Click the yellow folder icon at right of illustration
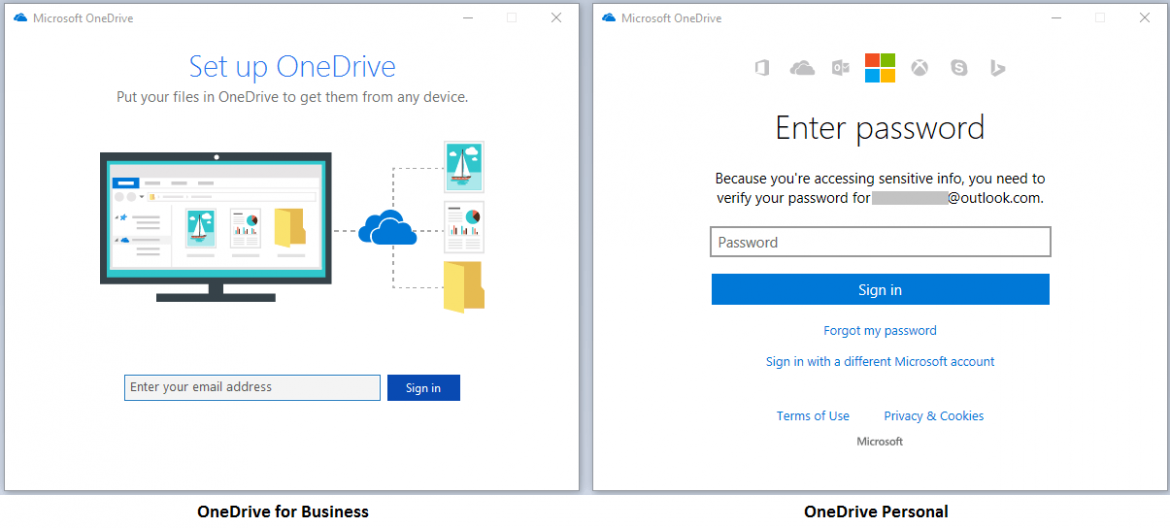Screen dimensions: 1170x528 tap(464, 286)
